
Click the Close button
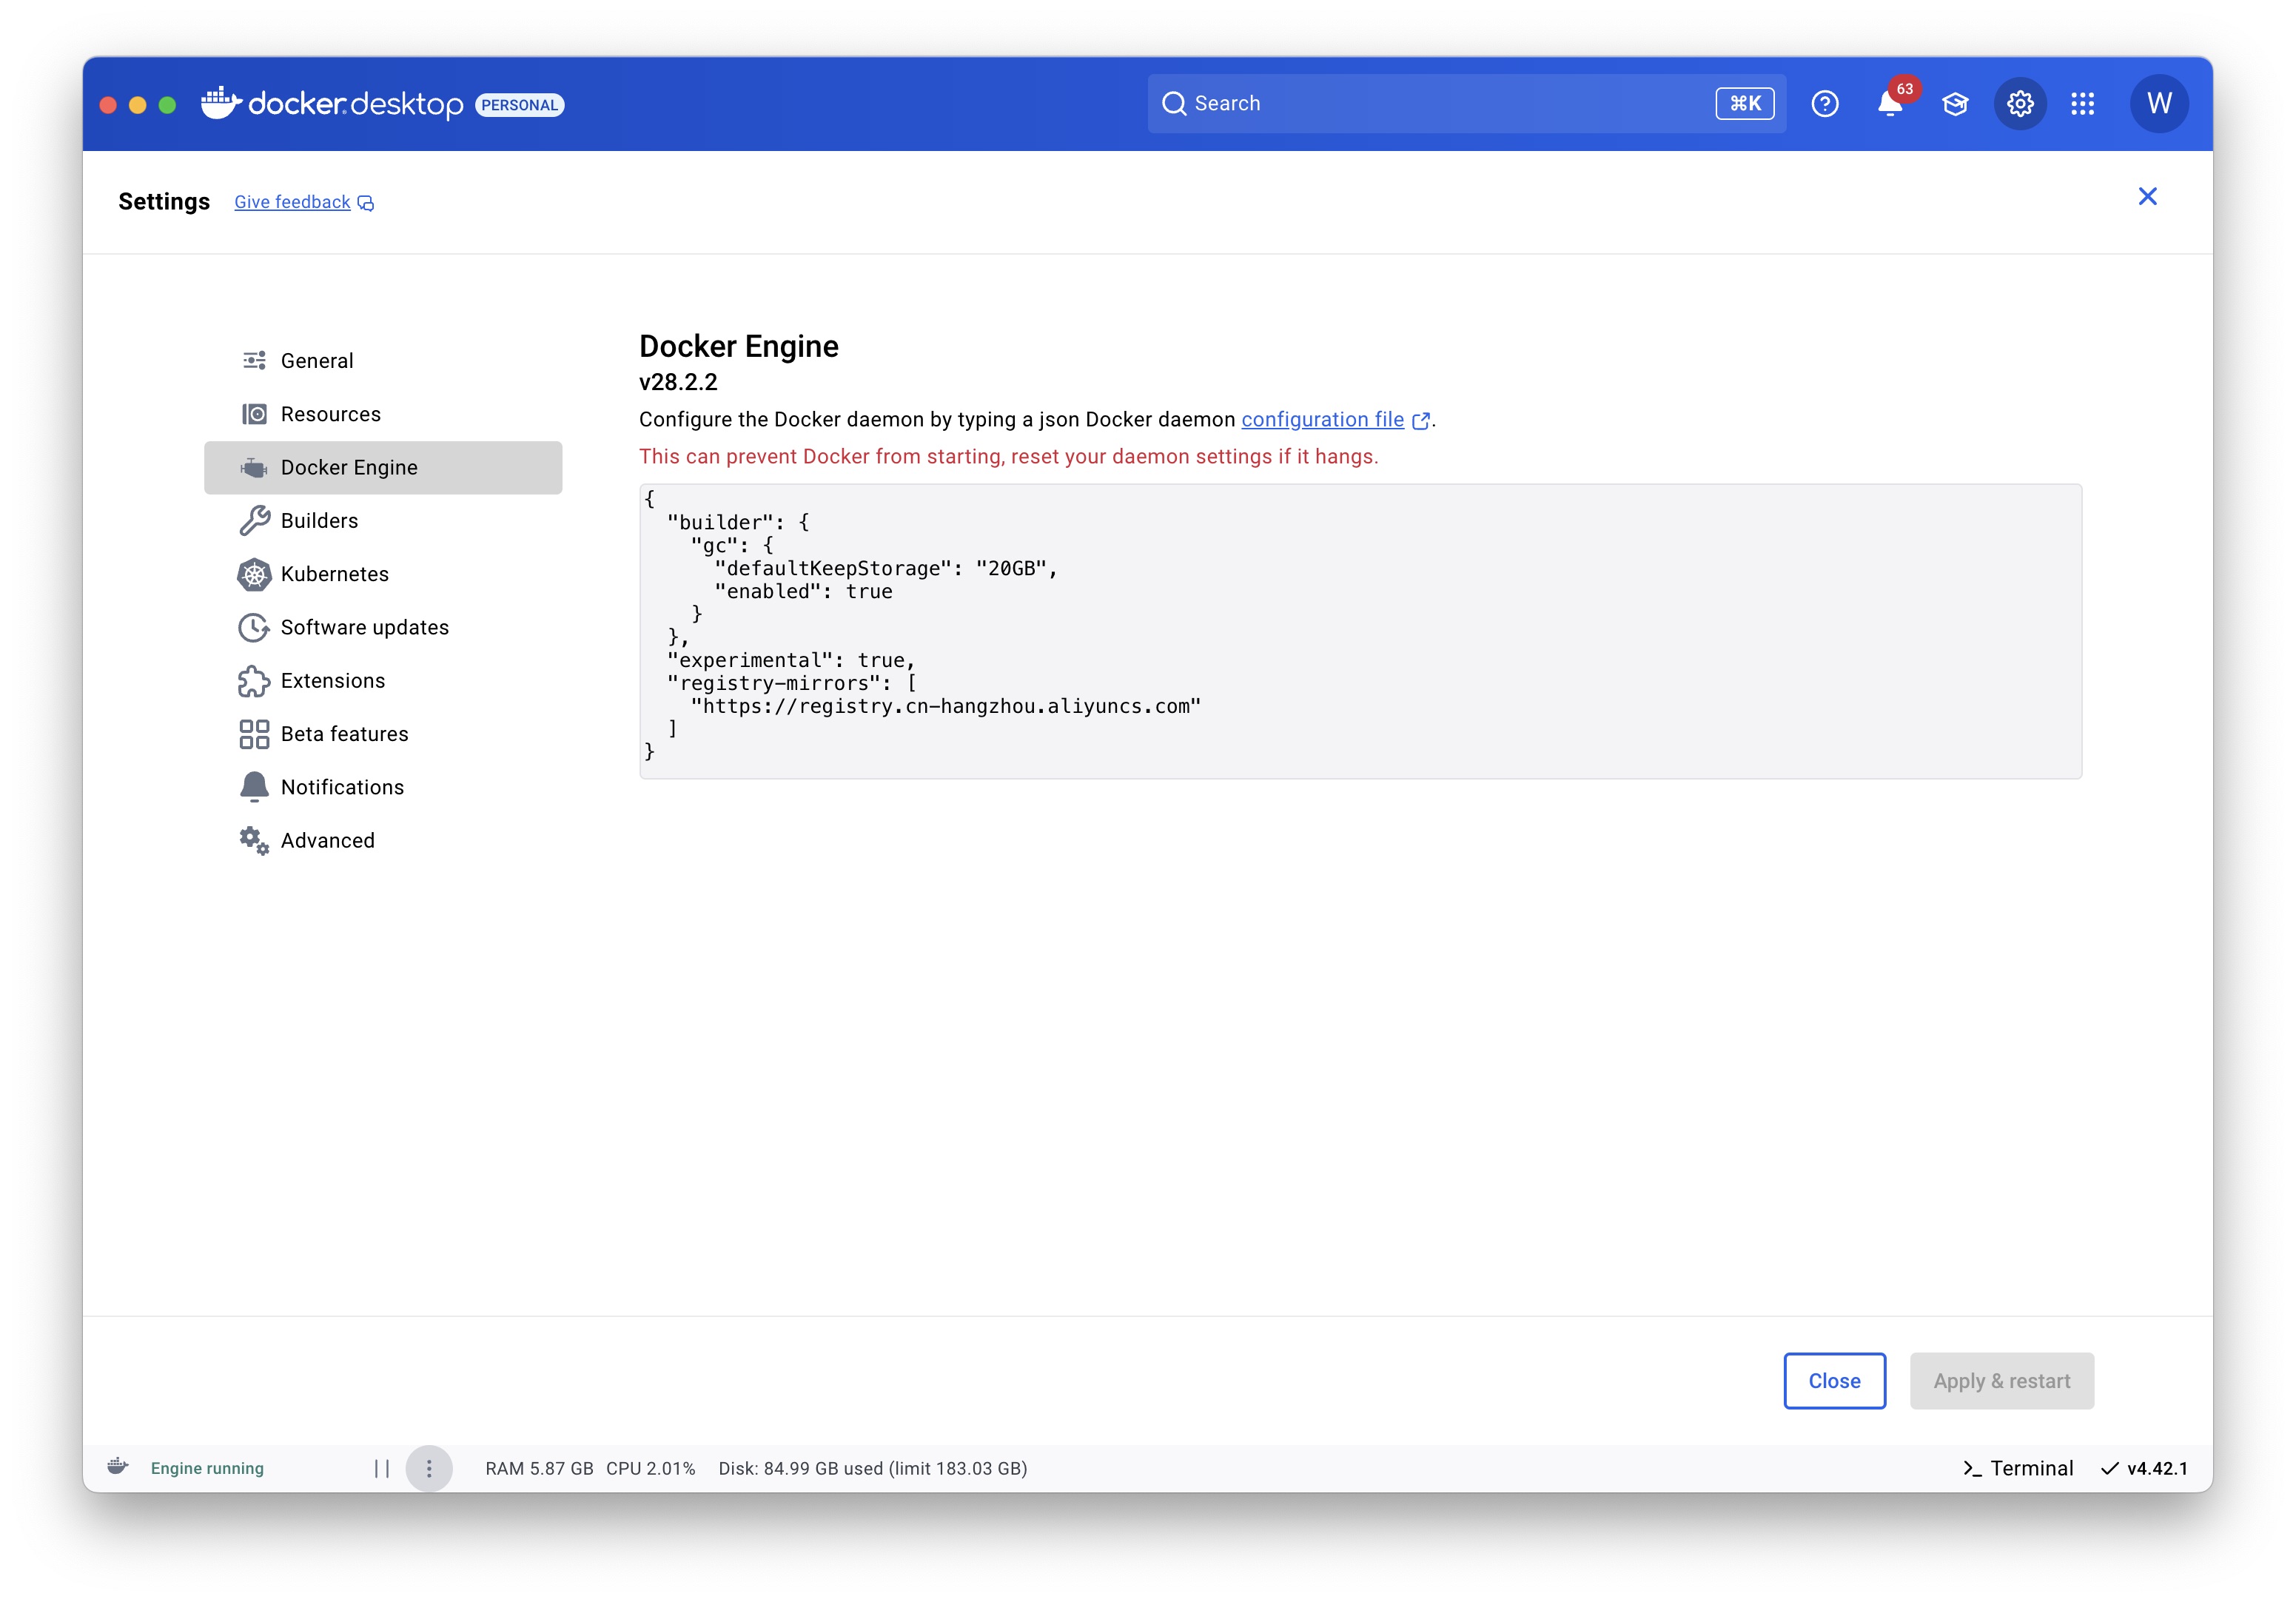[1833, 1381]
